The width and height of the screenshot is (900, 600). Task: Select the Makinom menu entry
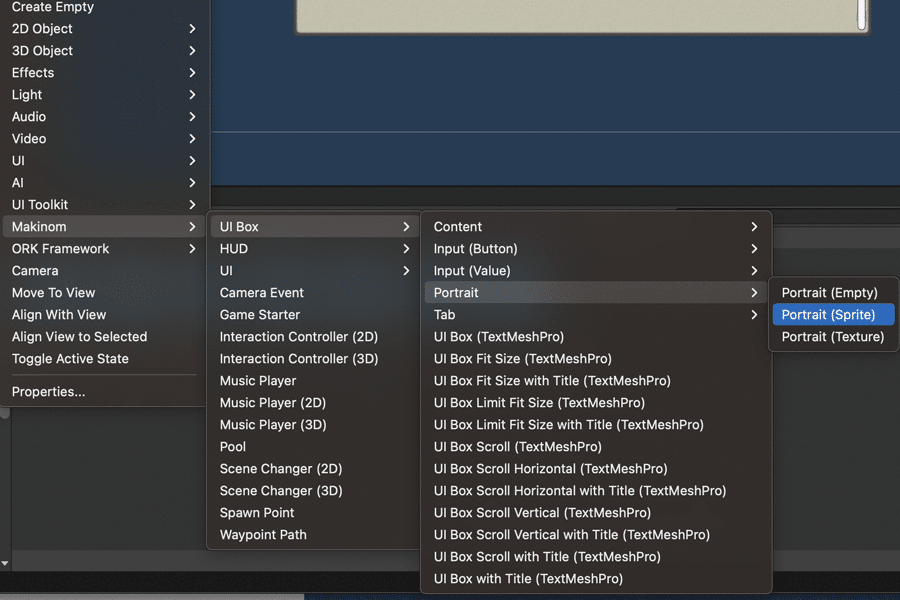tap(103, 227)
